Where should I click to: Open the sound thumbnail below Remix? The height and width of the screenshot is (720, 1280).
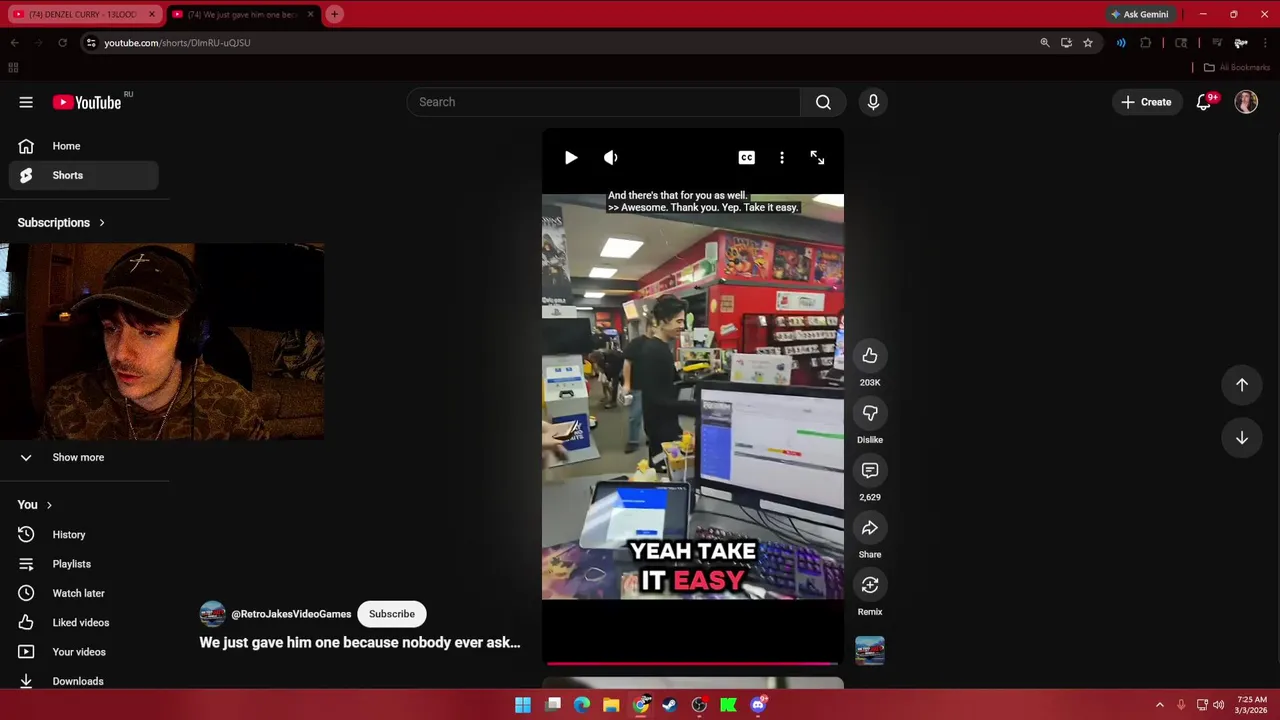(870, 651)
